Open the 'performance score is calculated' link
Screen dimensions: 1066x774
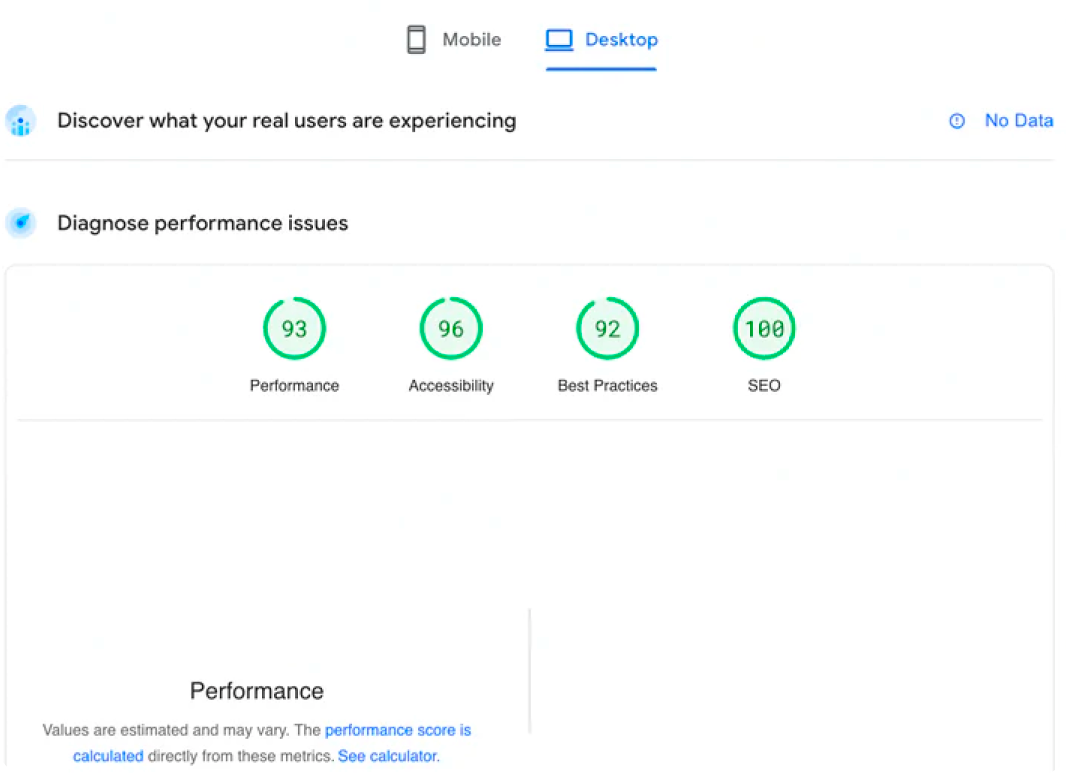coord(397,731)
